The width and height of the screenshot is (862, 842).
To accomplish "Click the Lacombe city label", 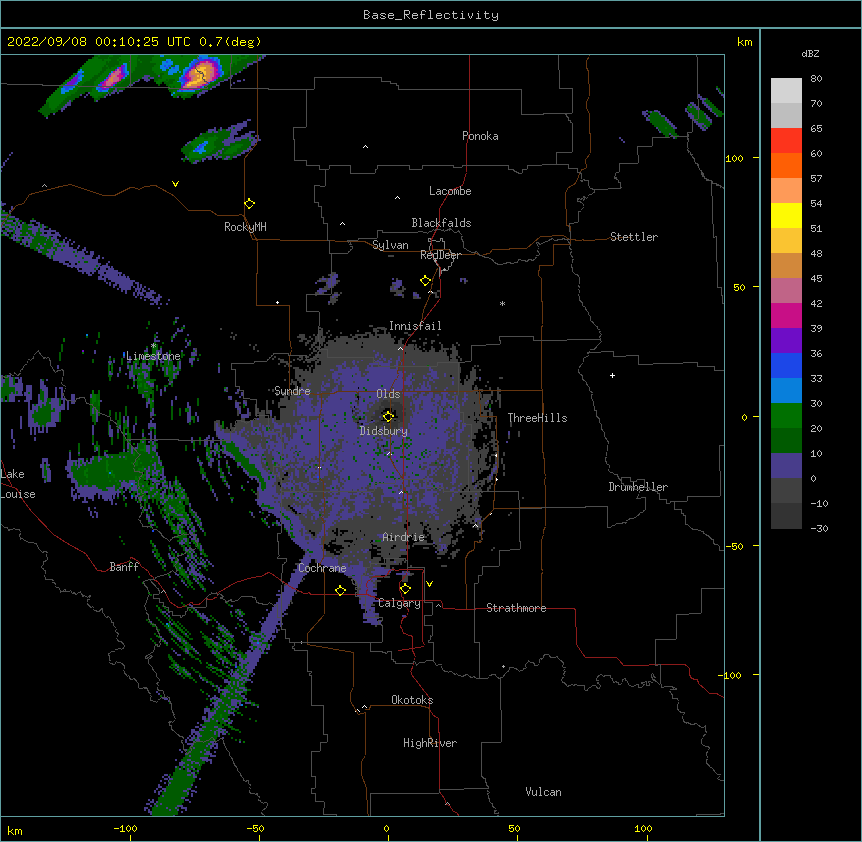I will point(450,191).
